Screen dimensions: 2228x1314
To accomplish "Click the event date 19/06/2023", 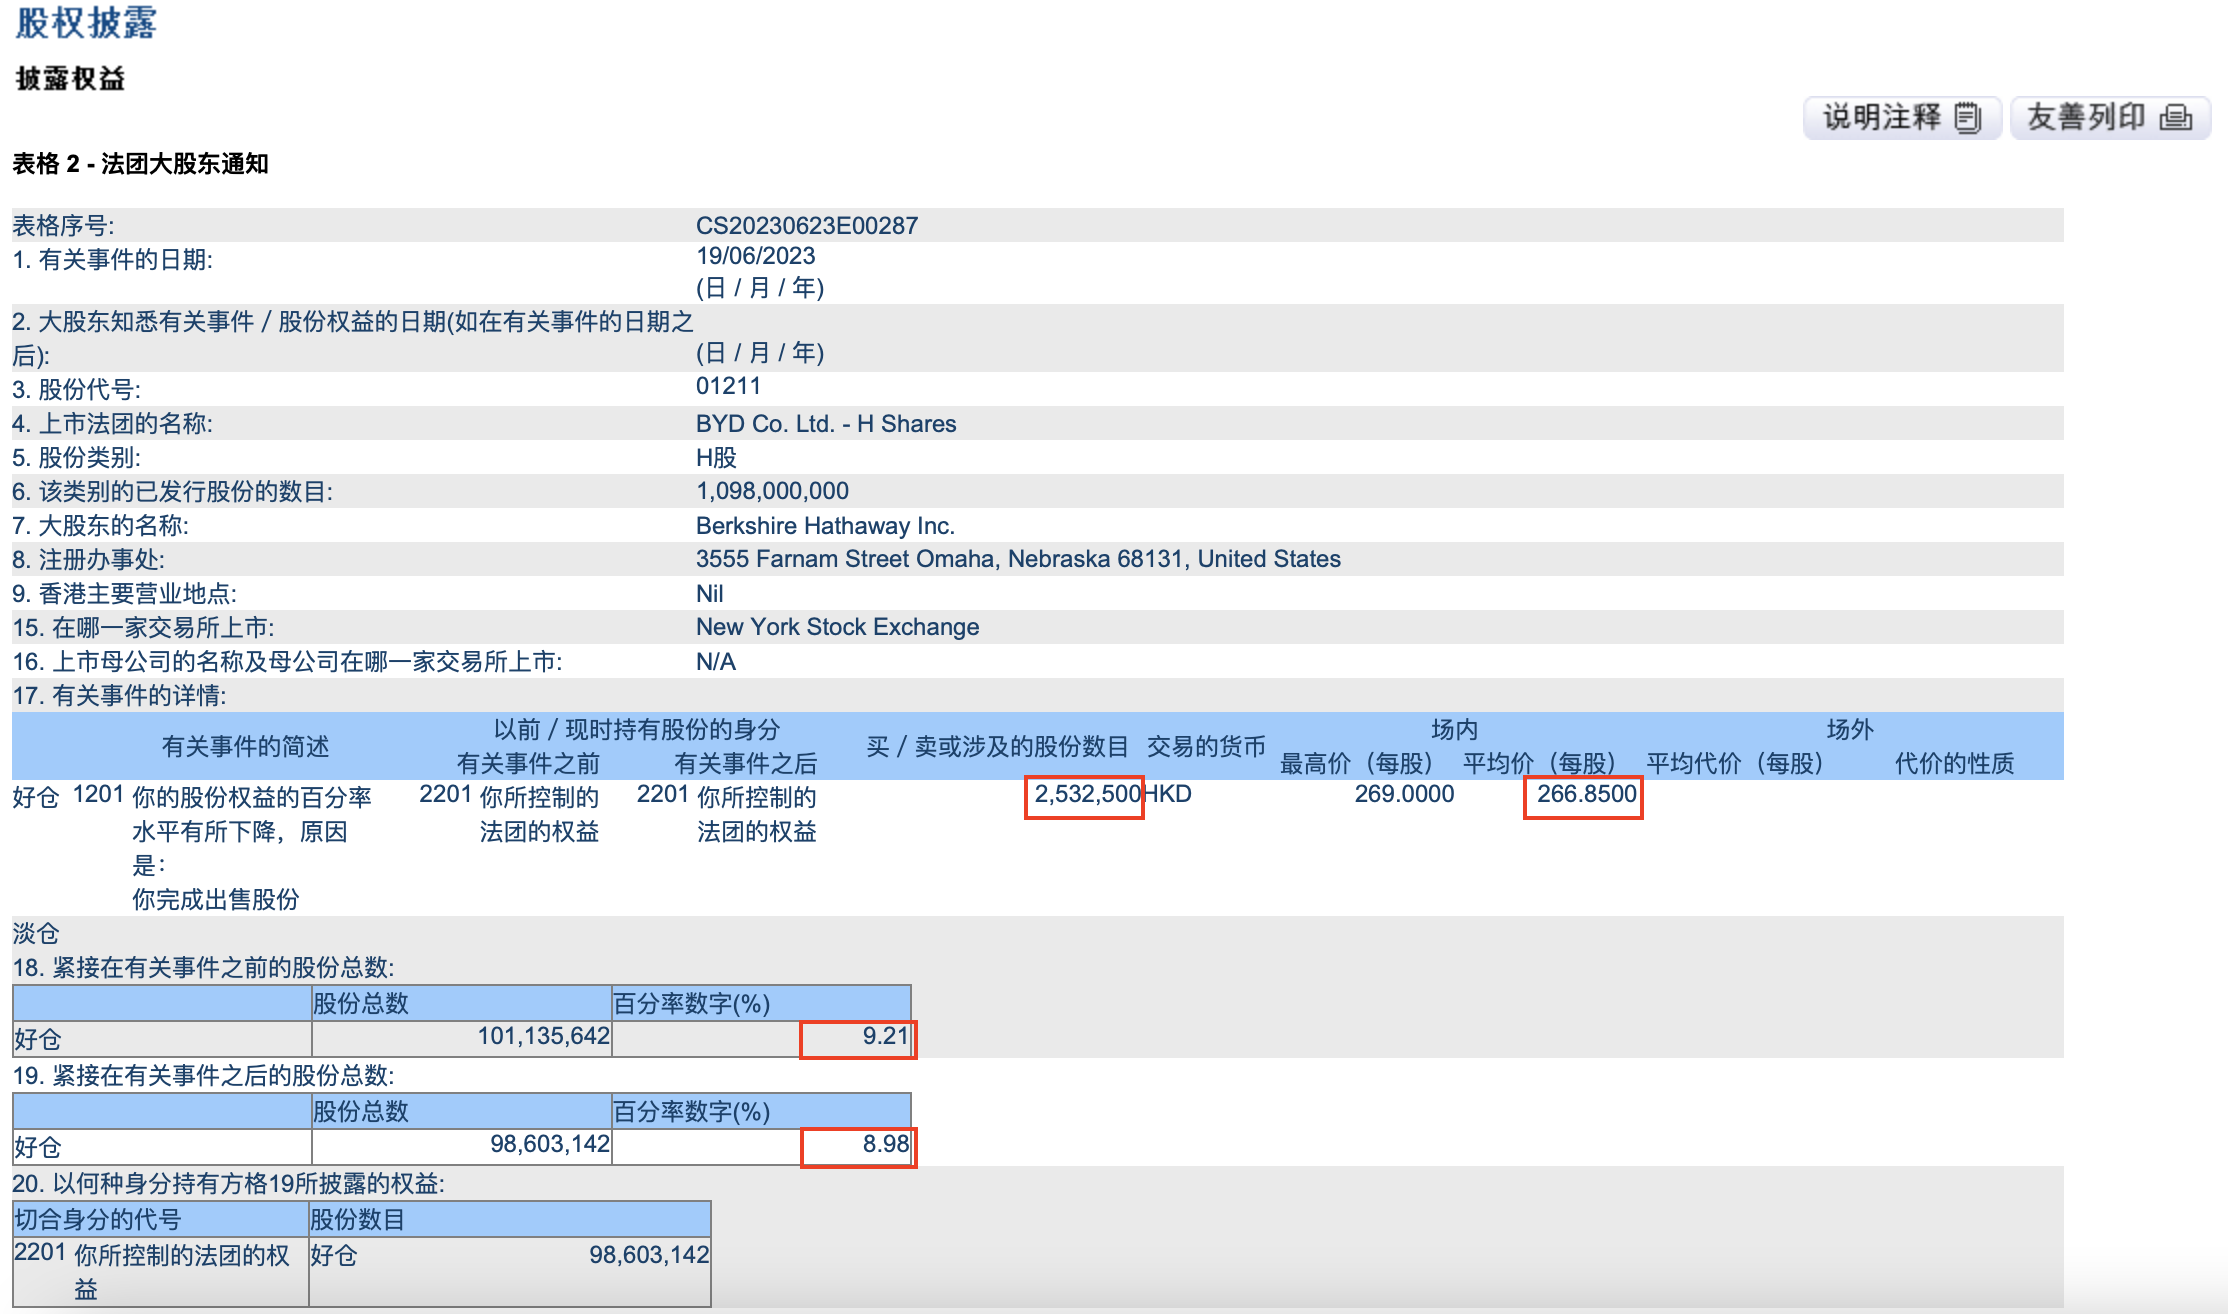I will [x=755, y=257].
